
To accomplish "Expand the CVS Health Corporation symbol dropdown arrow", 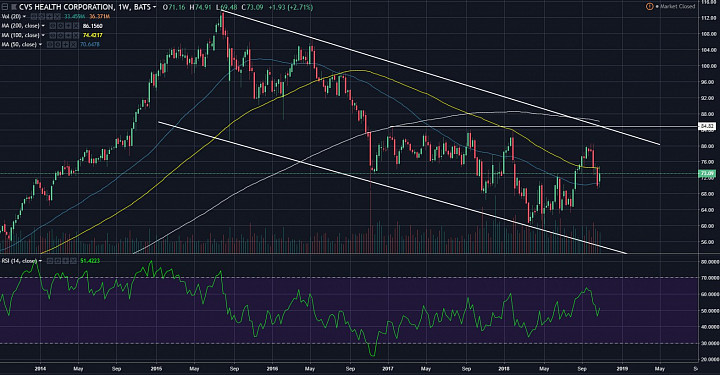I will (154, 7).
